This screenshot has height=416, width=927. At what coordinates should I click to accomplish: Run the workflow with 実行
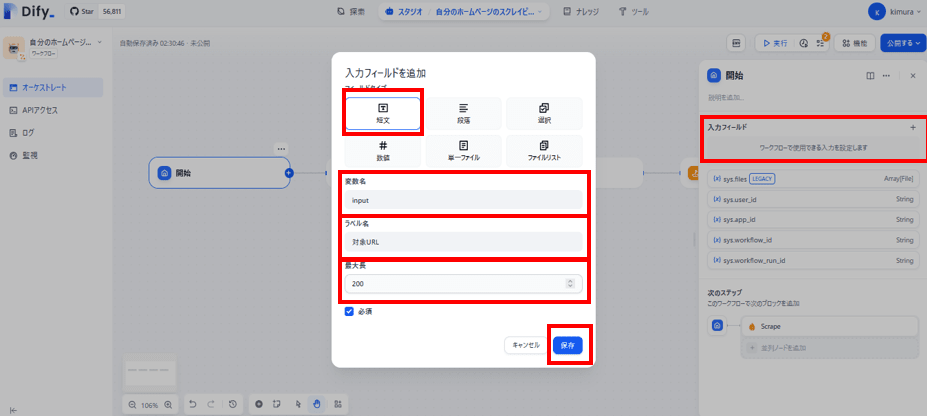point(774,43)
